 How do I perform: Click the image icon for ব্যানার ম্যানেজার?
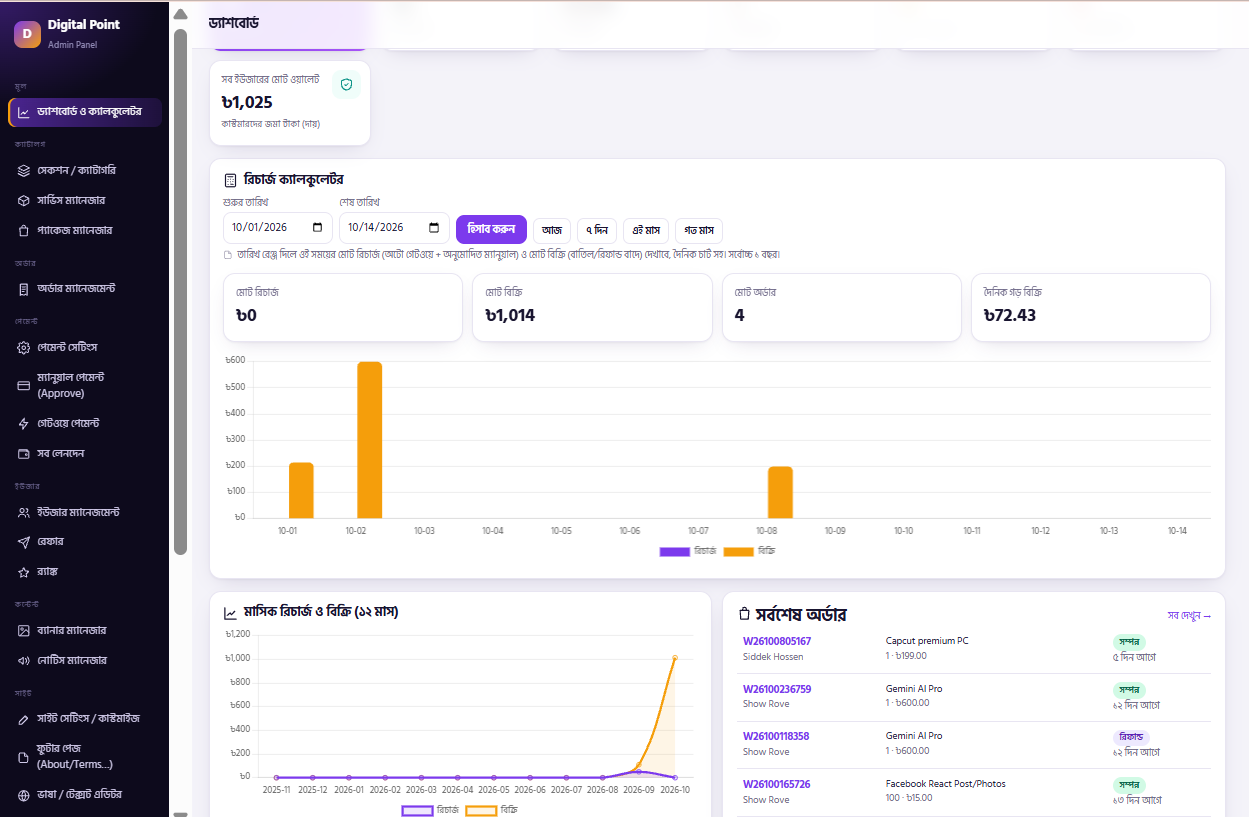click(24, 631)
